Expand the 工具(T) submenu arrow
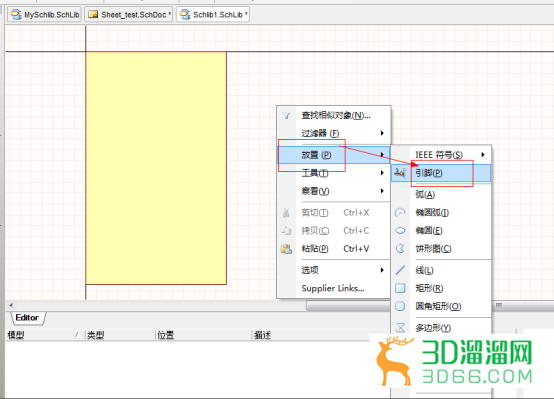The width and height of the screenshot is (554, 399). (x=382, y=173)
